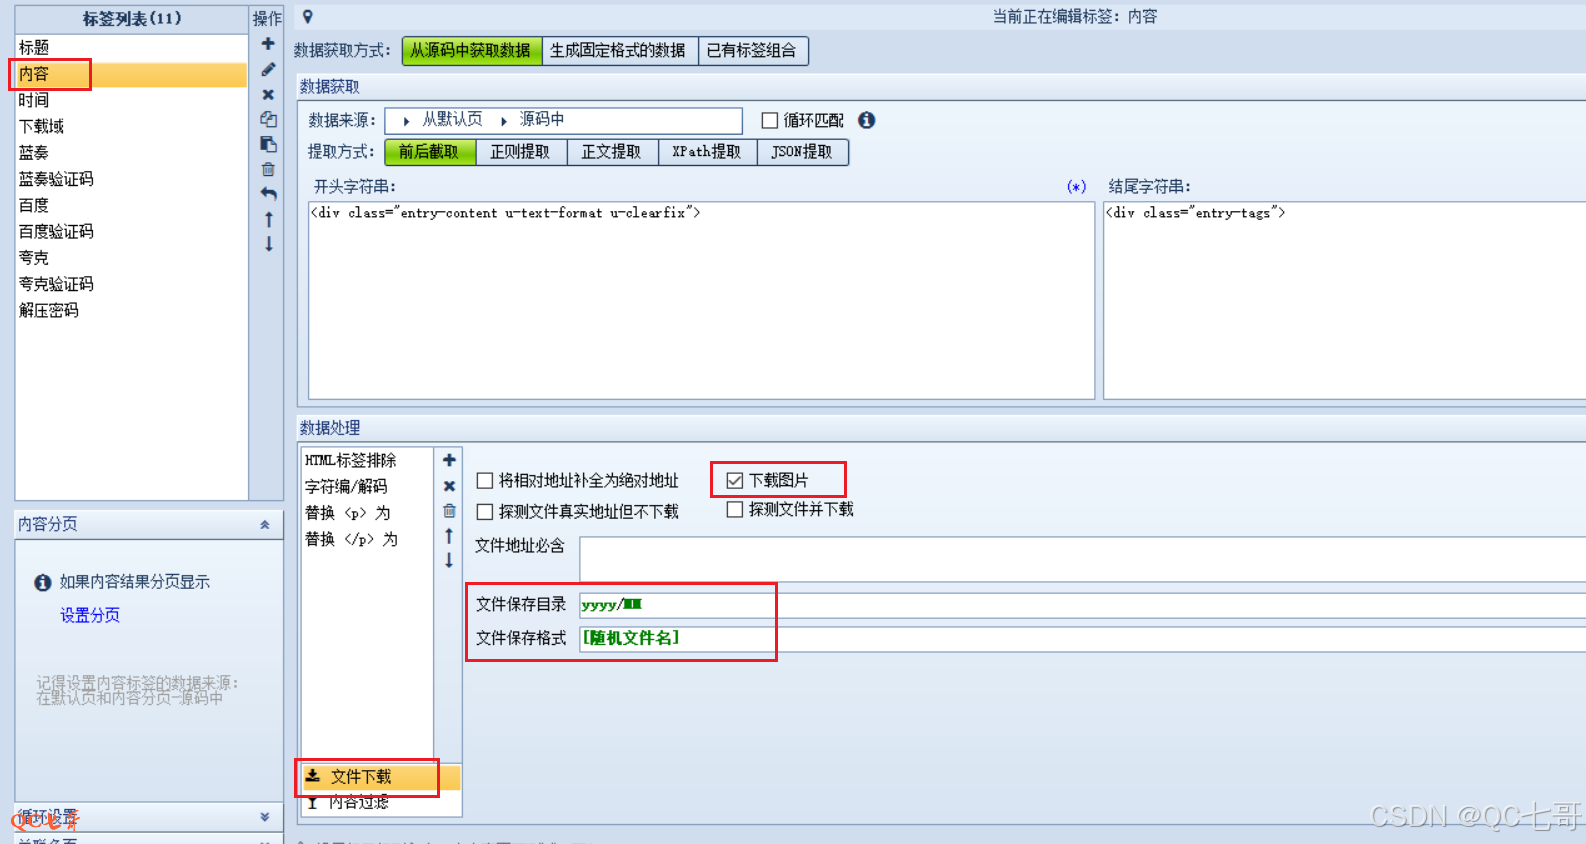This screenshot has width=1586, height=844.
Task: Move tag down with the down arrow
Action: [268, 244]
